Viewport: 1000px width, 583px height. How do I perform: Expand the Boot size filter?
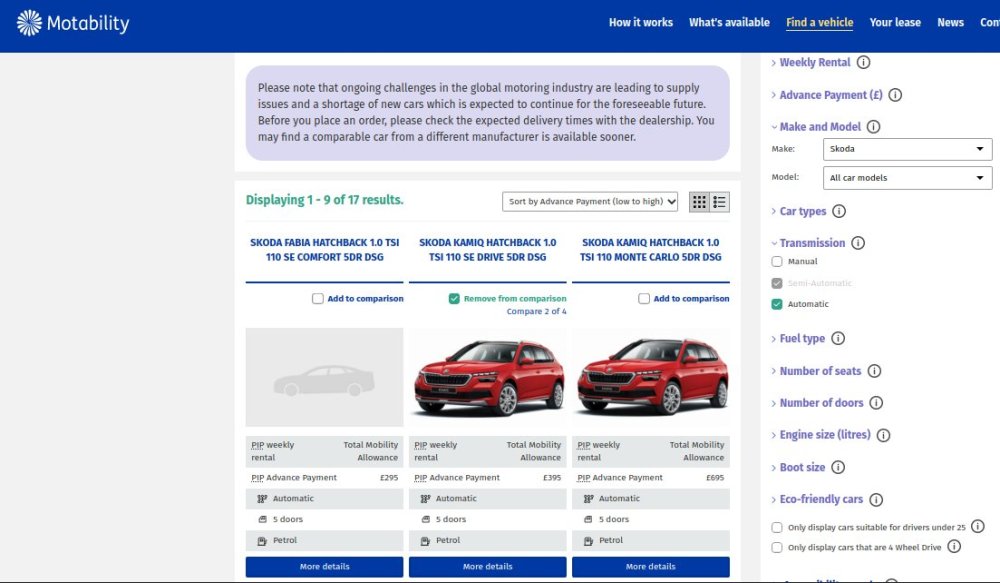click(x=802, y=468)
